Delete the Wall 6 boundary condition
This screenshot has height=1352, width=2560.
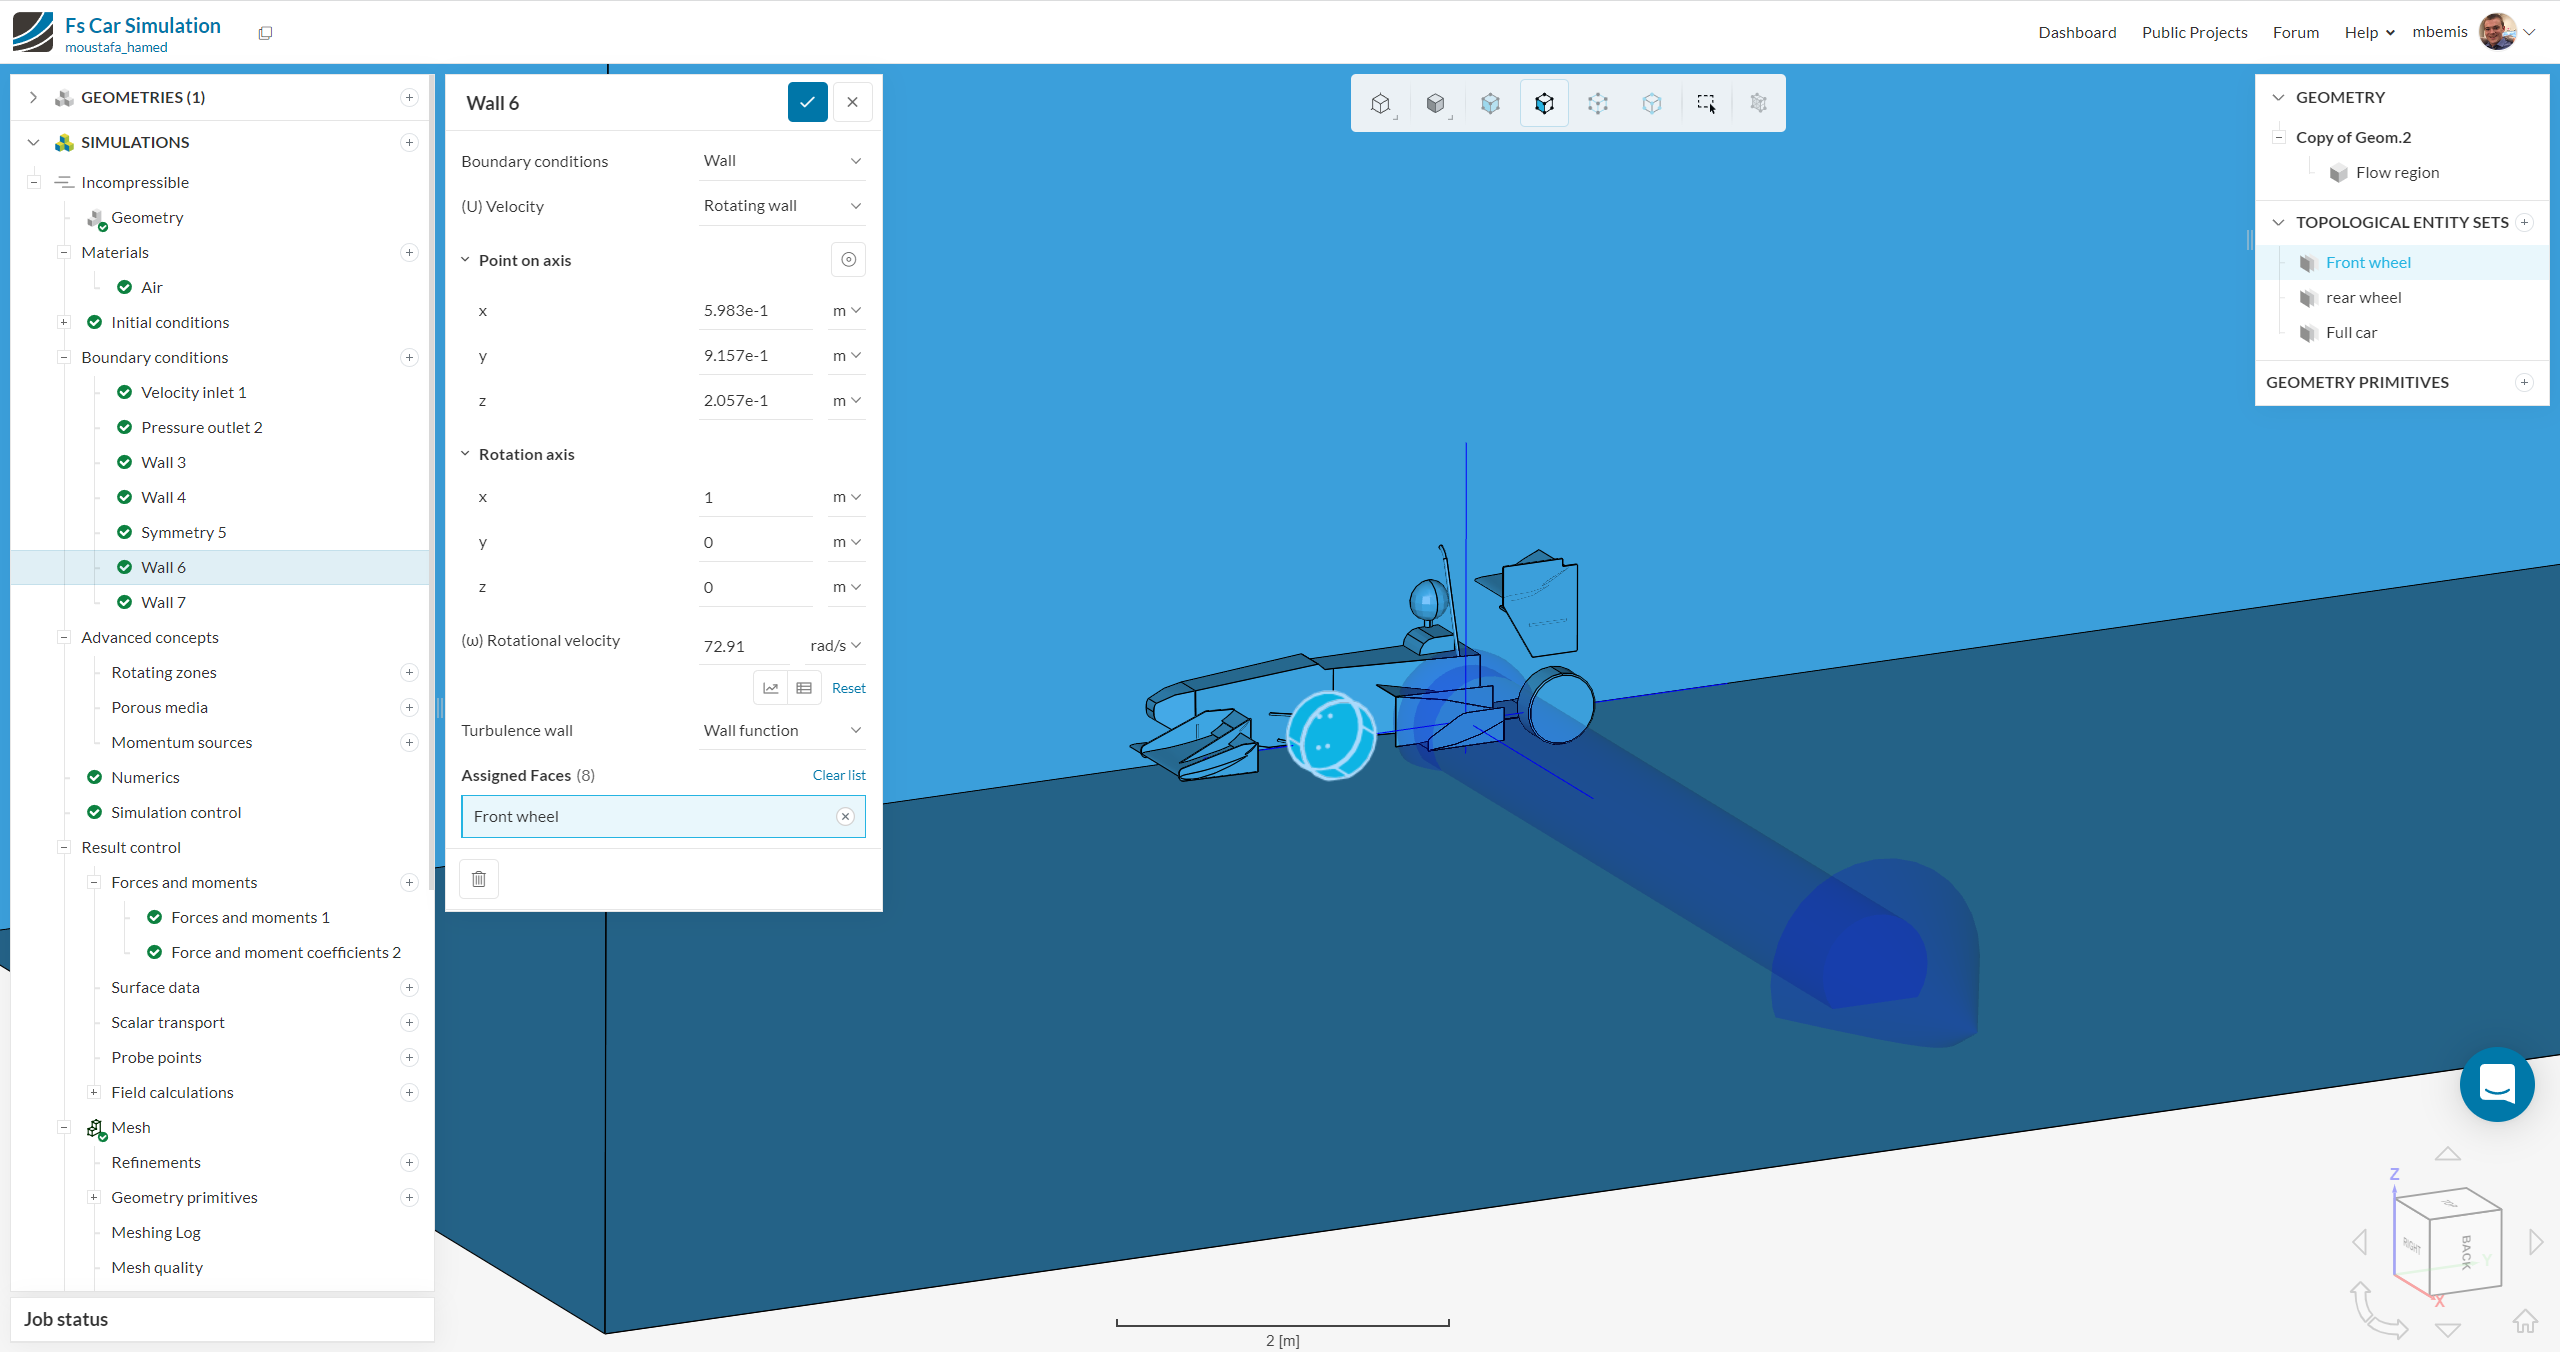(479, 879)
